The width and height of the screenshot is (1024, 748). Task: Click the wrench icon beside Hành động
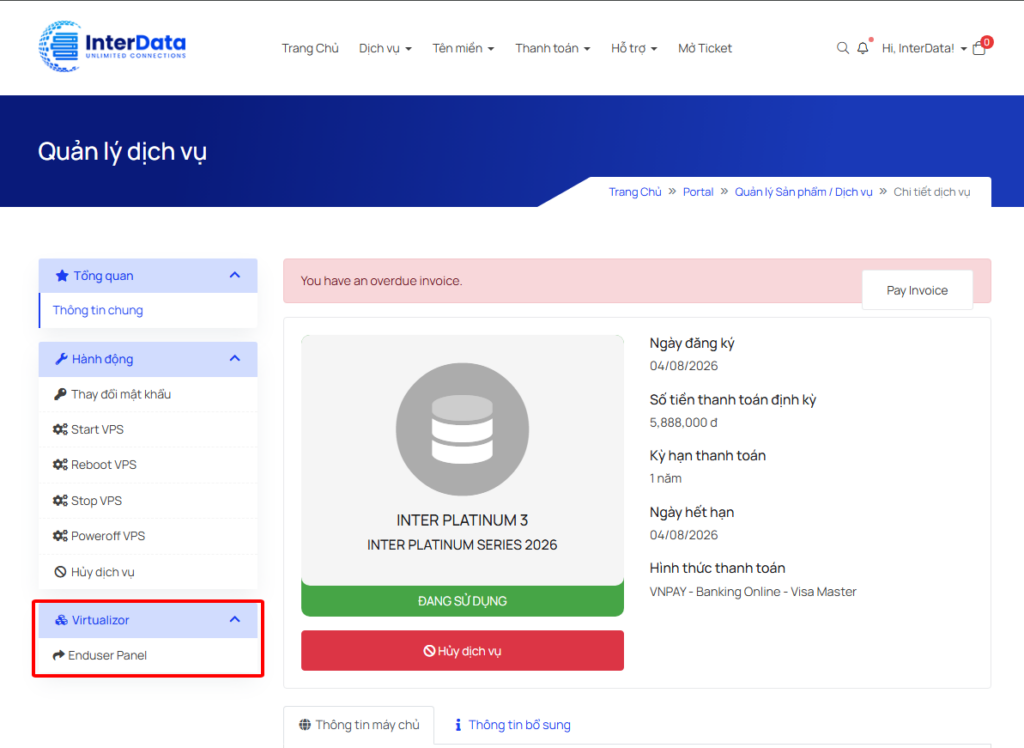coord(61,359)
